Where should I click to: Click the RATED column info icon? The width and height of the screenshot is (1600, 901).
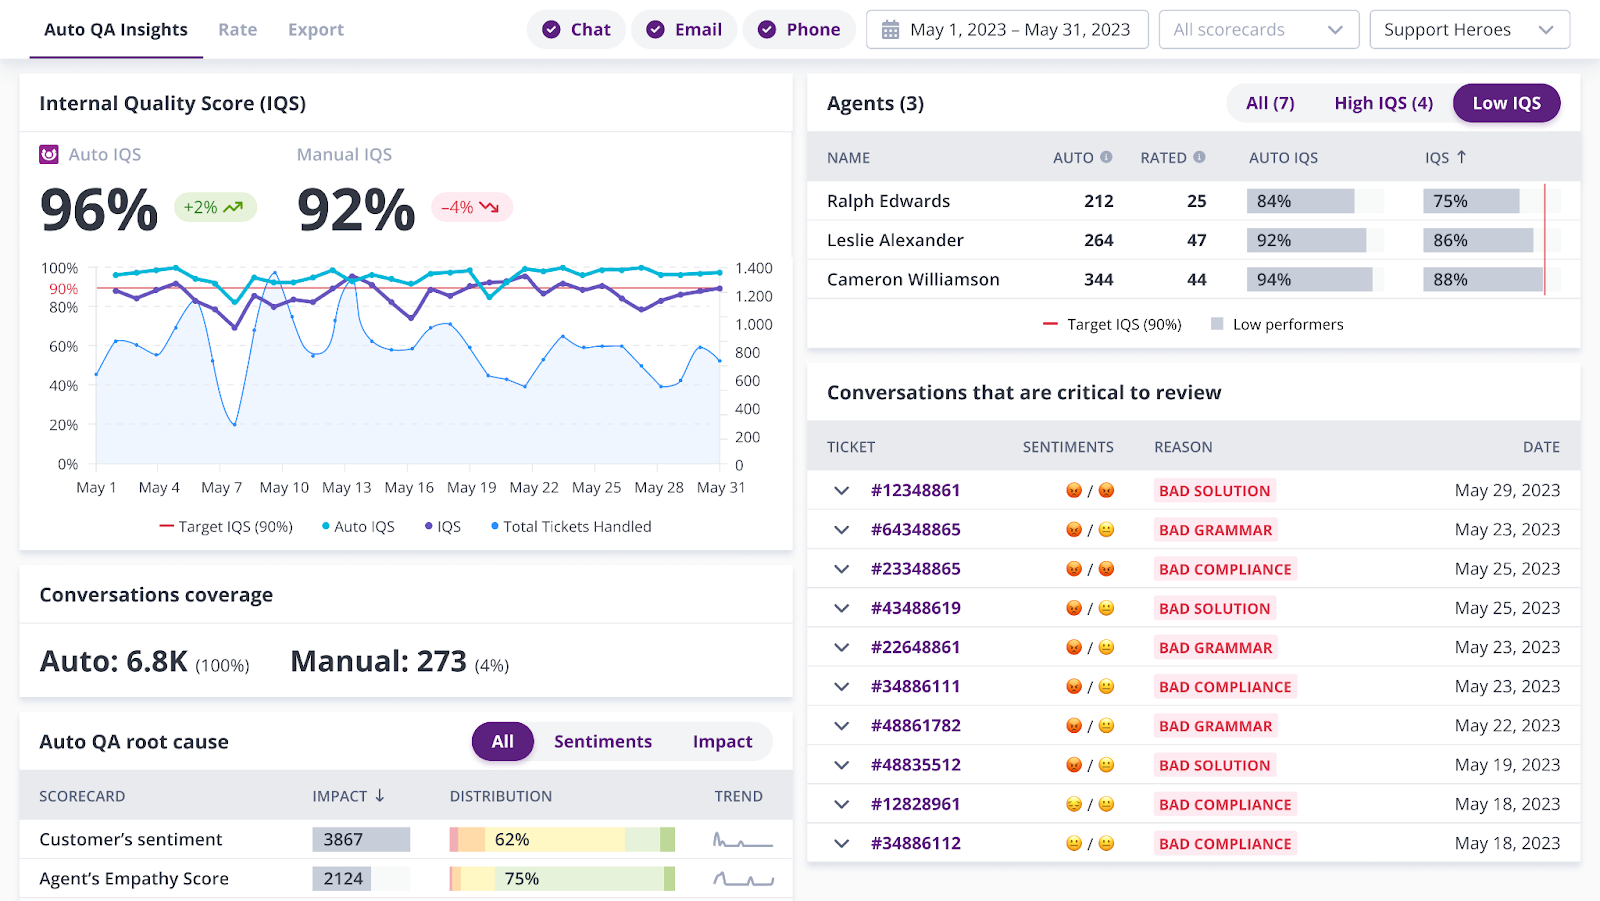click(x=1199, y=157)
